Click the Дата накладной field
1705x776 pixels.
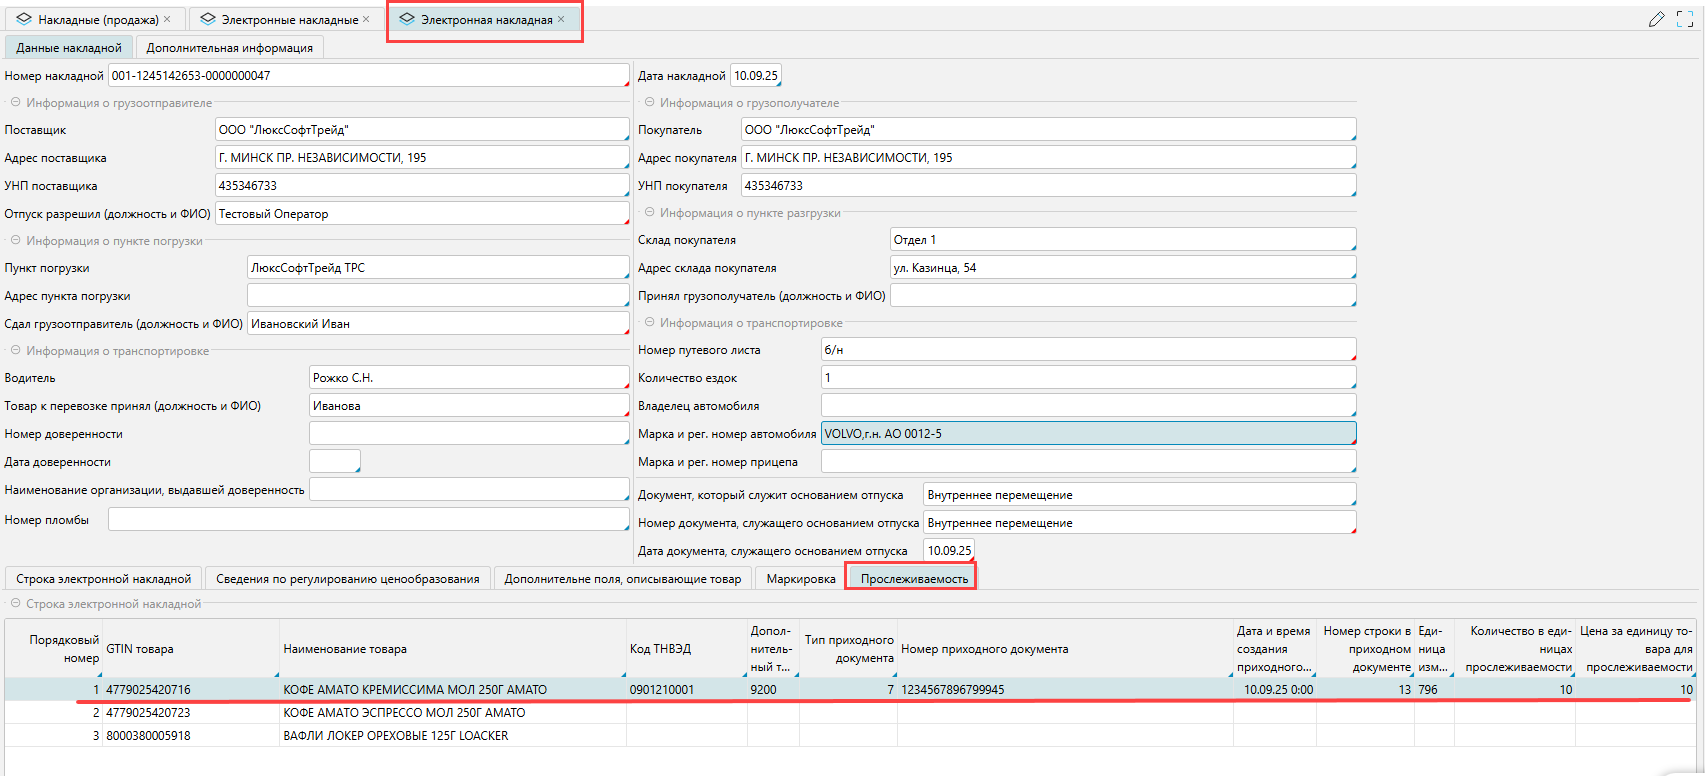tap(755, 76)
